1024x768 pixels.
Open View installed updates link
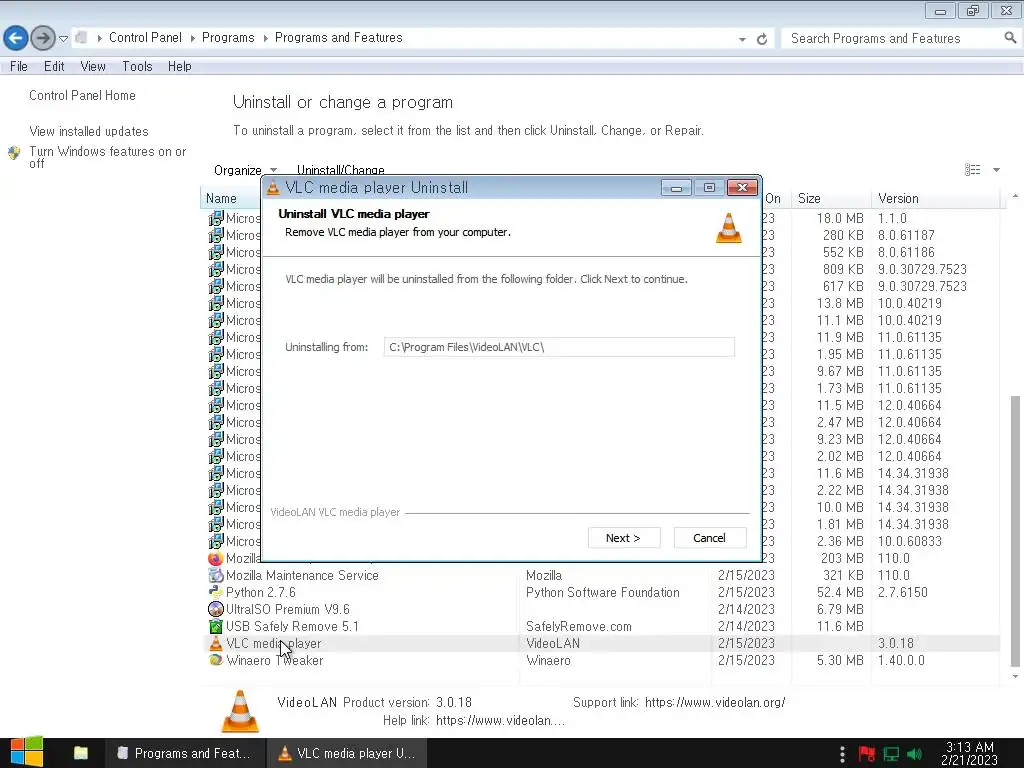point(89,131)
